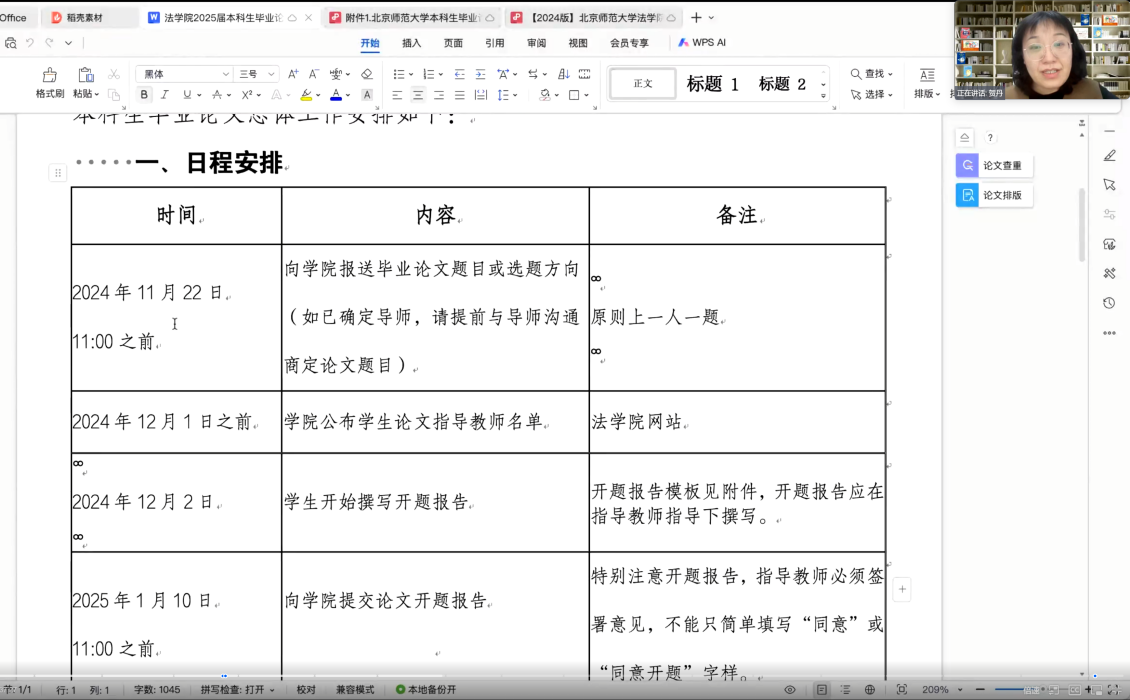1130x700 pixels.
Task: Apply the 标题 1 heading style
Action: pyautogui.click(x=713, y=84)
